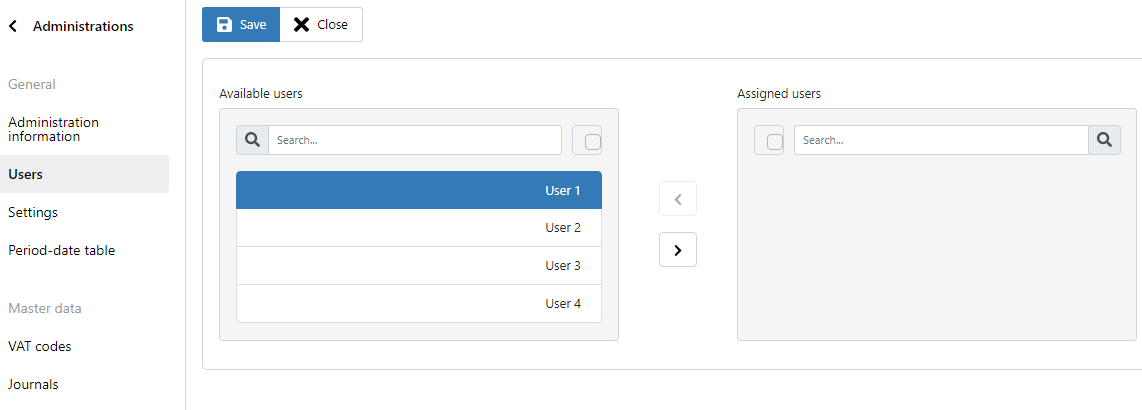Click the highlighted User 1 row
Viewport: 1142px width, 410px height.
pyautogui.click(x=419, y=190)
